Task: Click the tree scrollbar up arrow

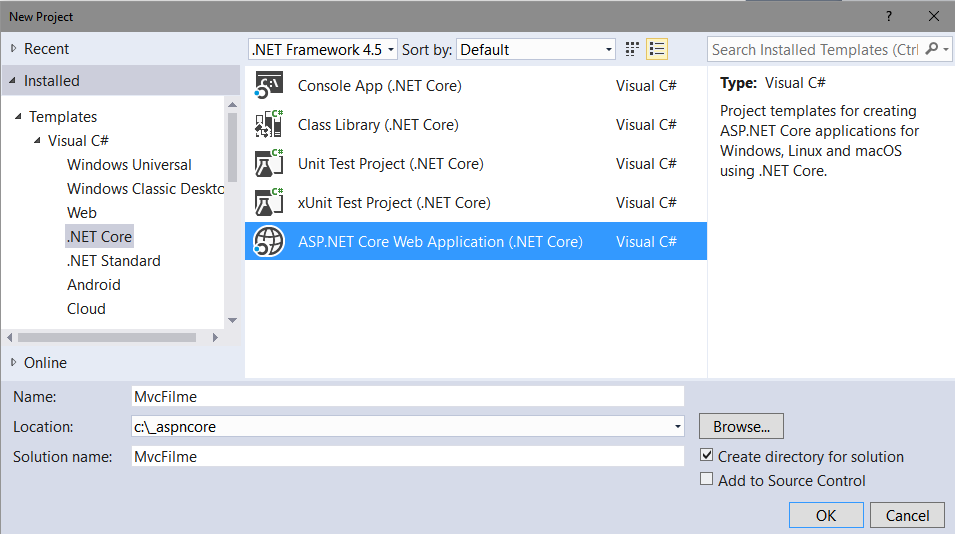Action: pos(232,105)
